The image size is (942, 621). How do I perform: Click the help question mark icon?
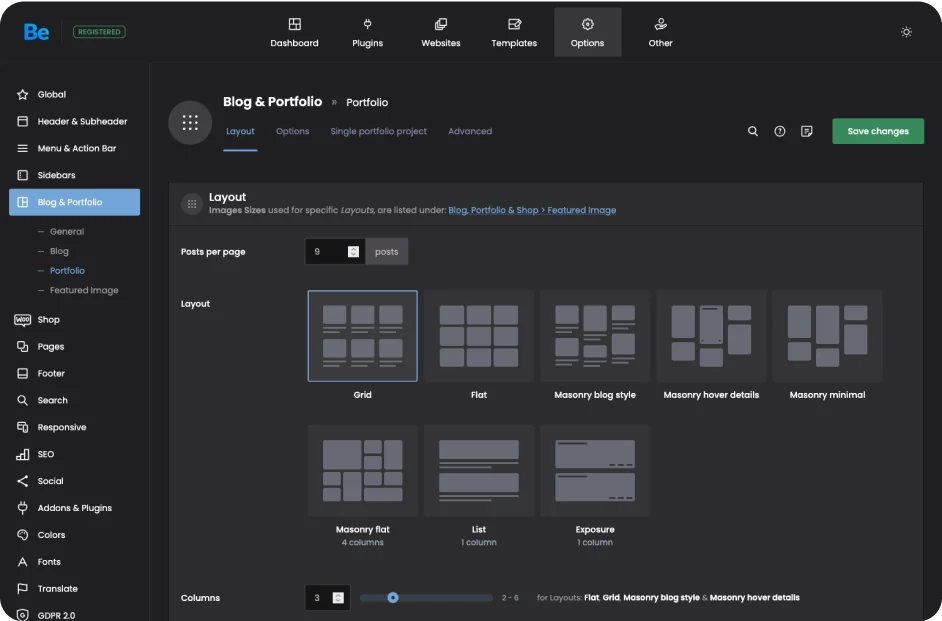click(x=780, y=131)
